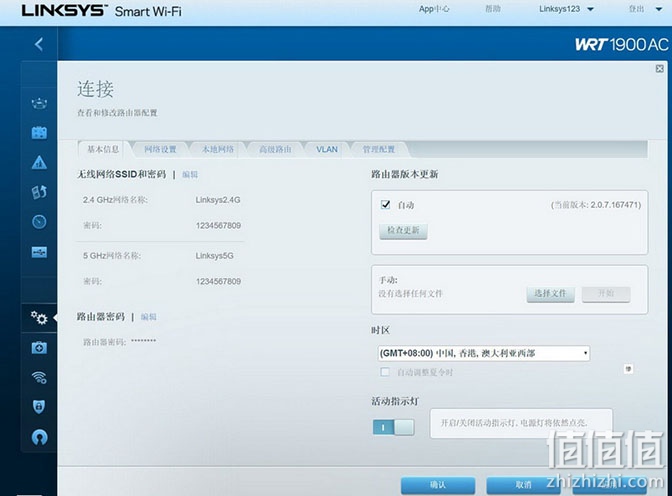
Task: Click the masked router password value
Action: [144, 341]
